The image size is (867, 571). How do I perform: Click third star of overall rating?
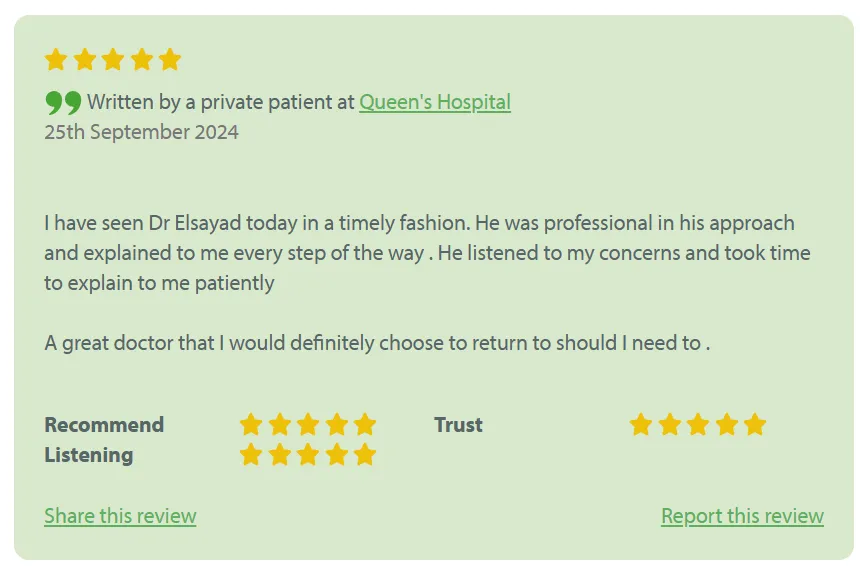tap(113, 59)
